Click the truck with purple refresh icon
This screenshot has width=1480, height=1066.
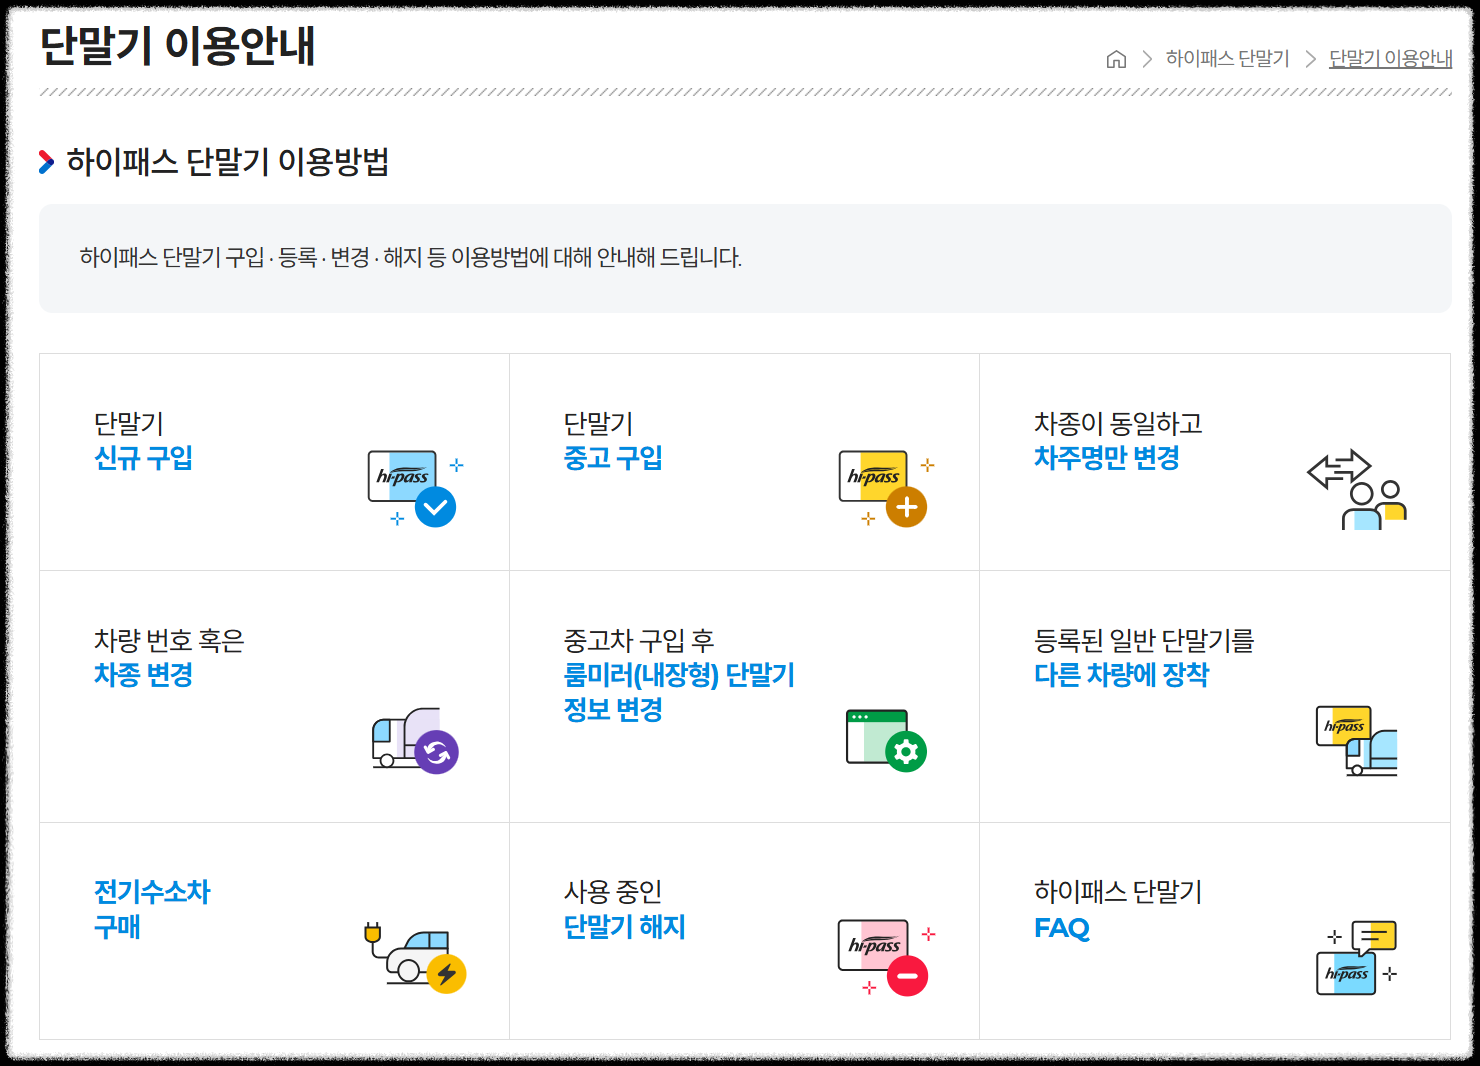pos(415,741)
